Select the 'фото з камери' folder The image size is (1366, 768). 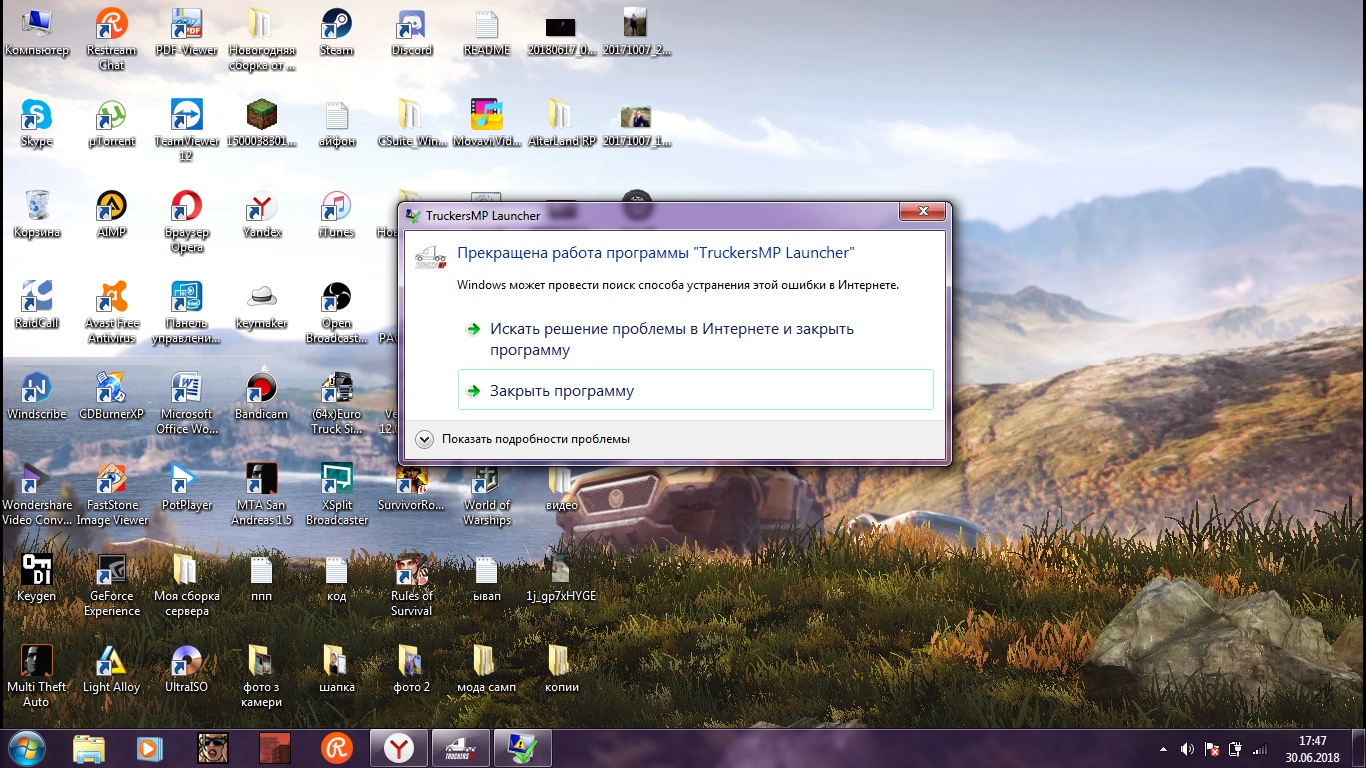[261, 677]
